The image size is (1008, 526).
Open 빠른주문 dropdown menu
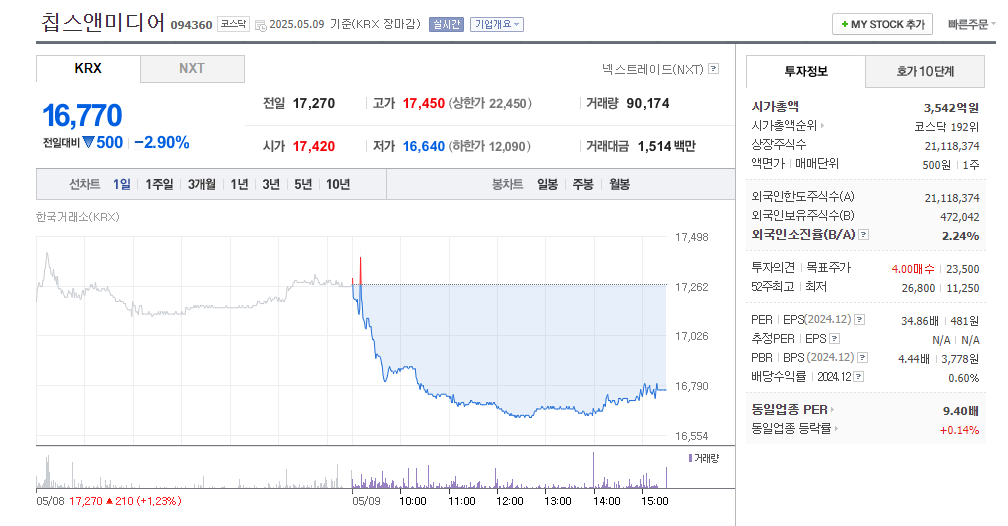click(x=971, y=24)
